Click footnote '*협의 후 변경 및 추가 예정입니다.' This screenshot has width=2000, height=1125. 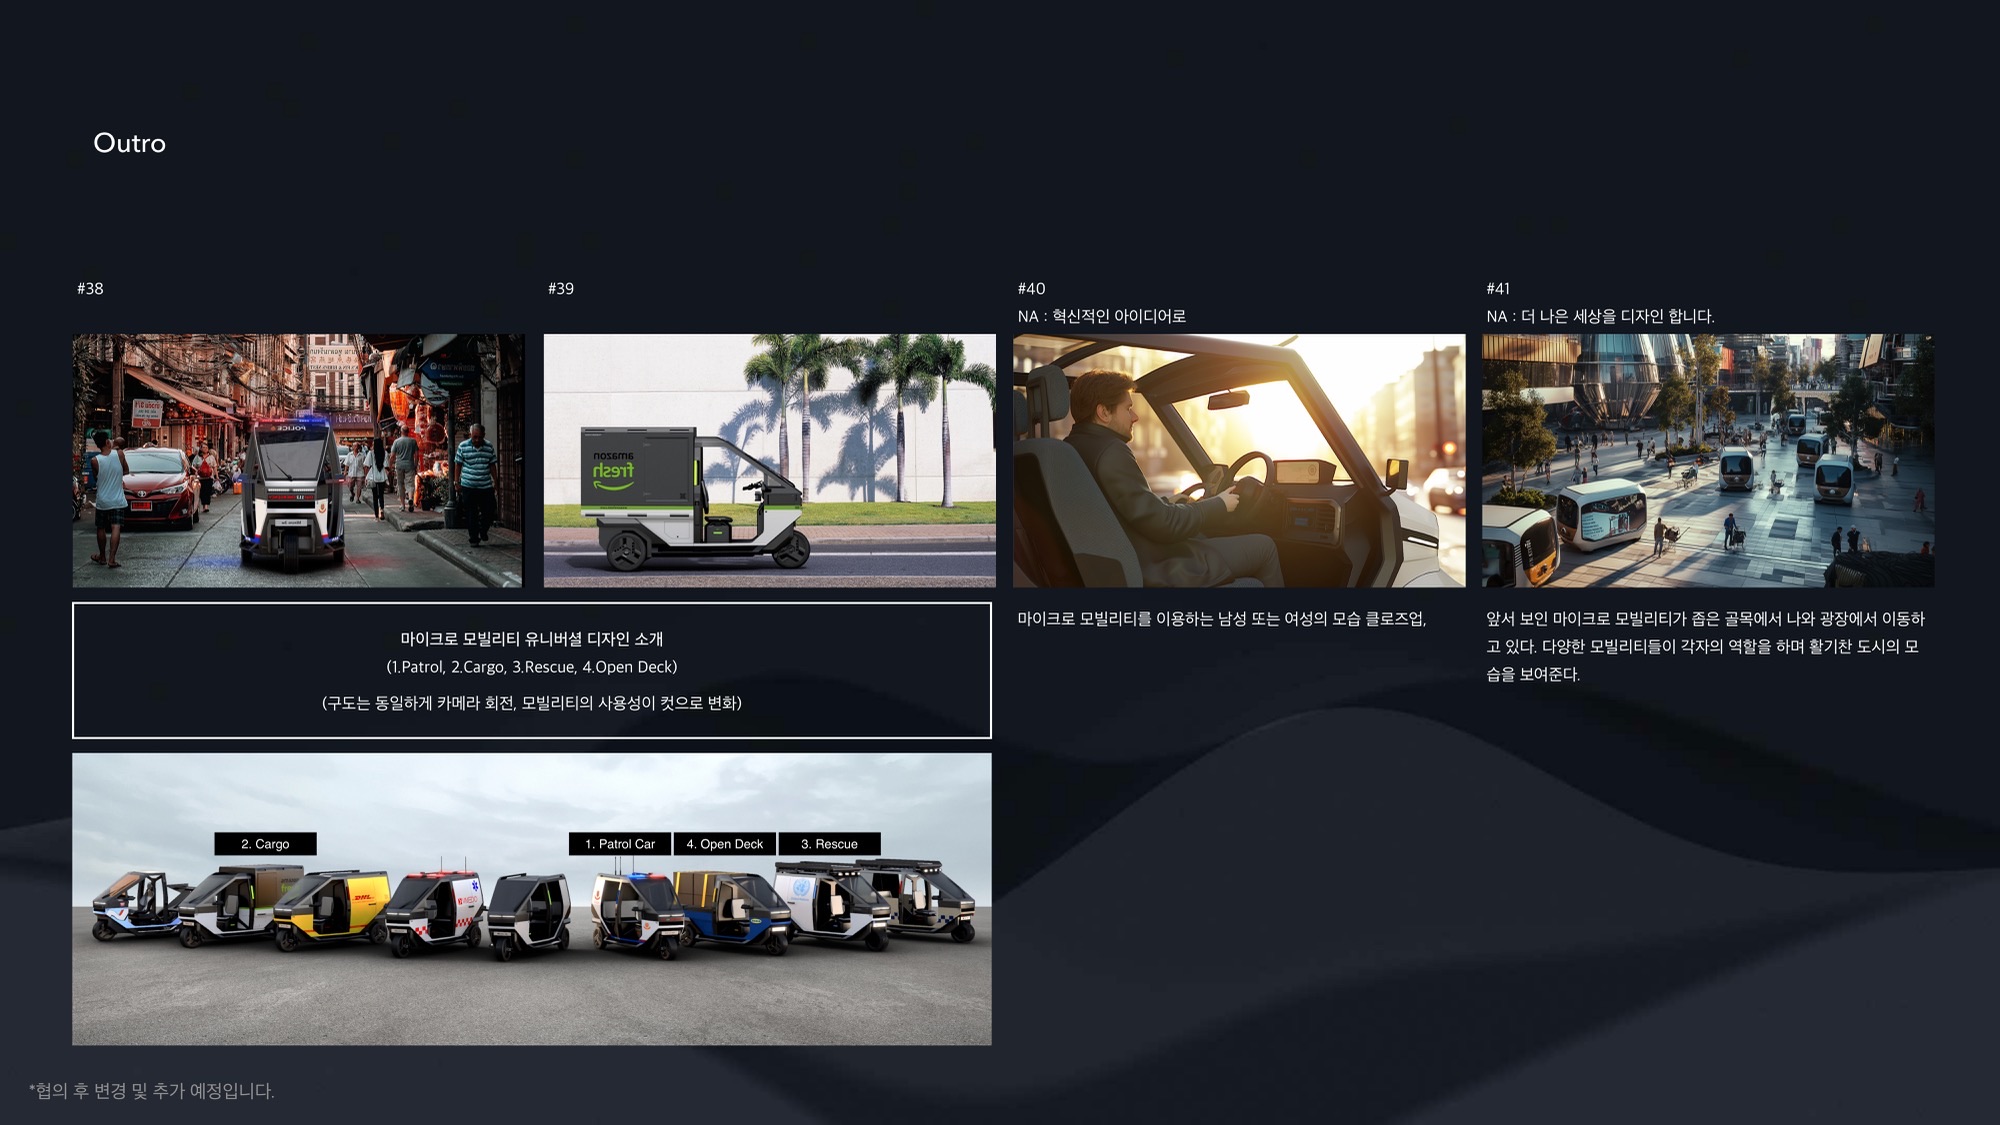[x=152, y=1090]
